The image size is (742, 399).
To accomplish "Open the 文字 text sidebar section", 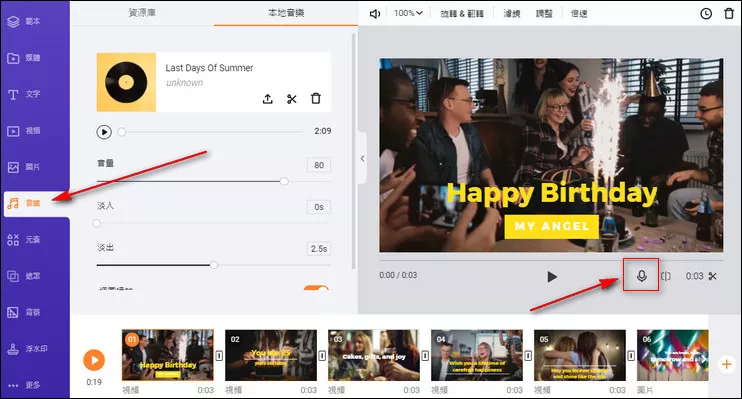I will 25,94.
